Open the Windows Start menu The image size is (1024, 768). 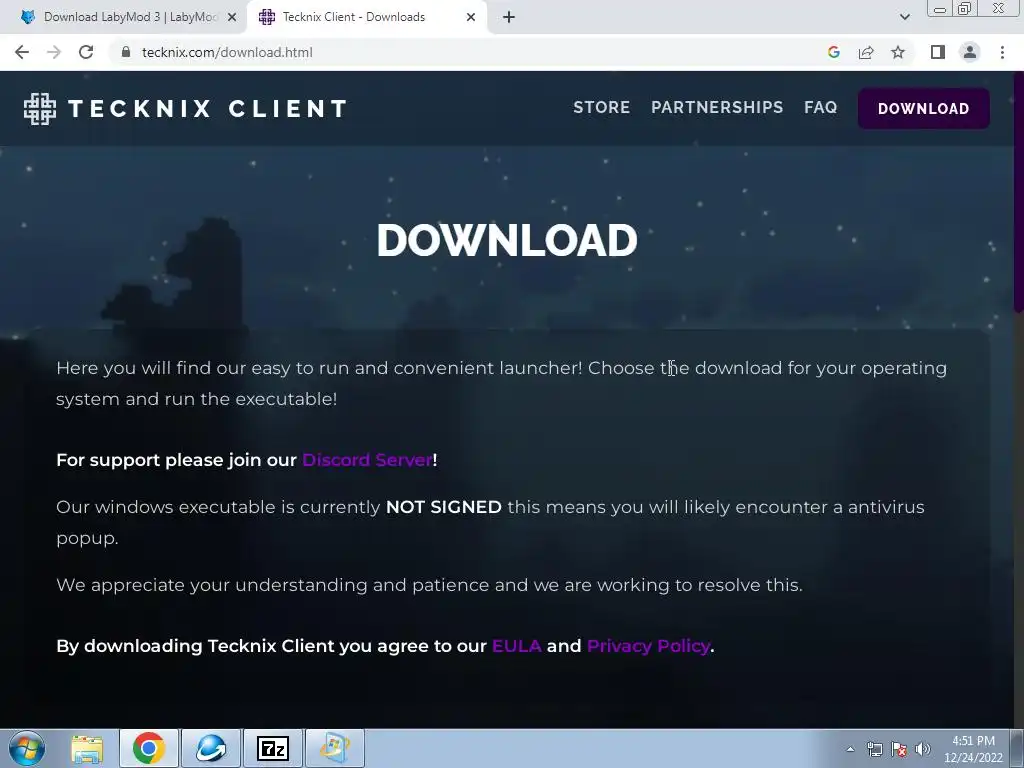click(26, 748)
